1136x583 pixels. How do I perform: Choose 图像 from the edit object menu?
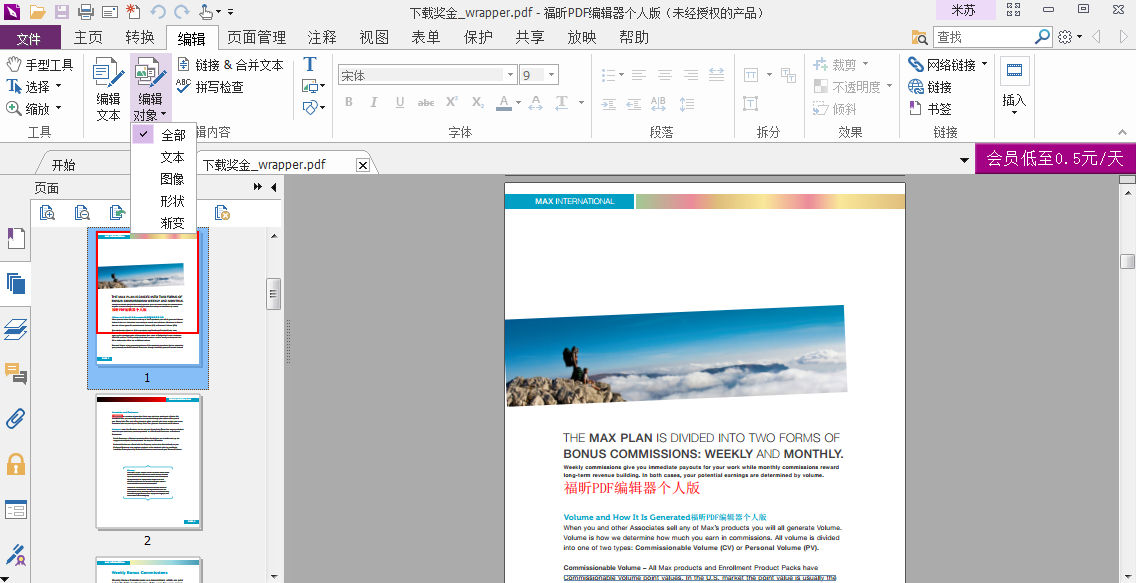click(164, 179)
